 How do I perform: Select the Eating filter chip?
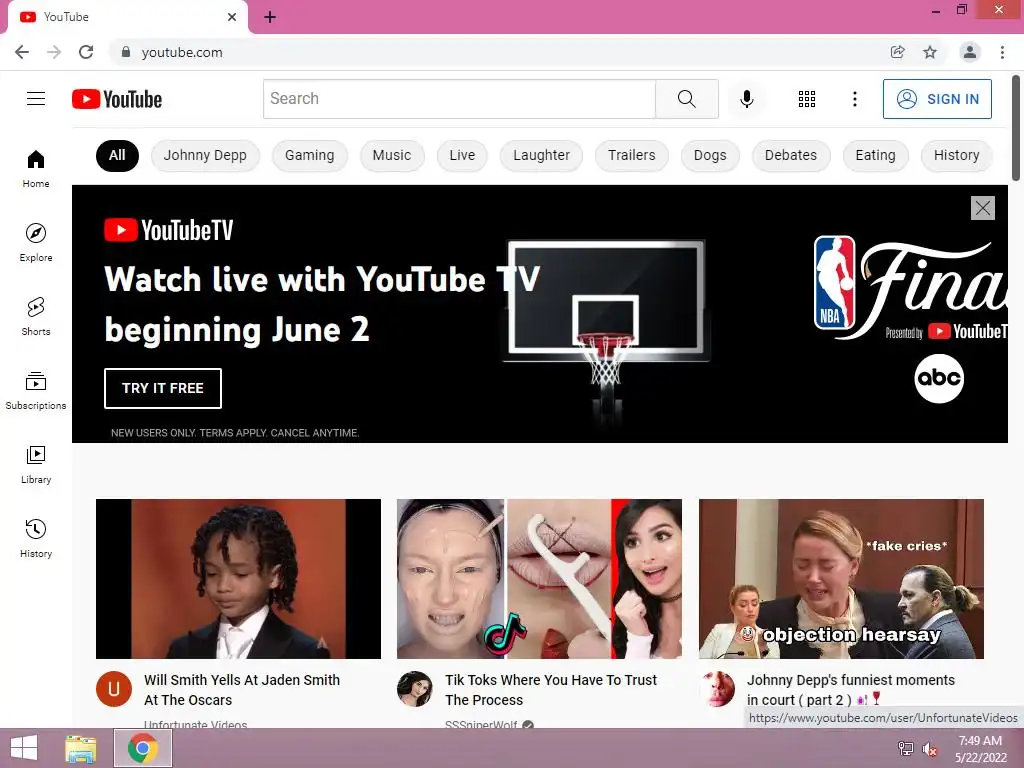(876, 155)
